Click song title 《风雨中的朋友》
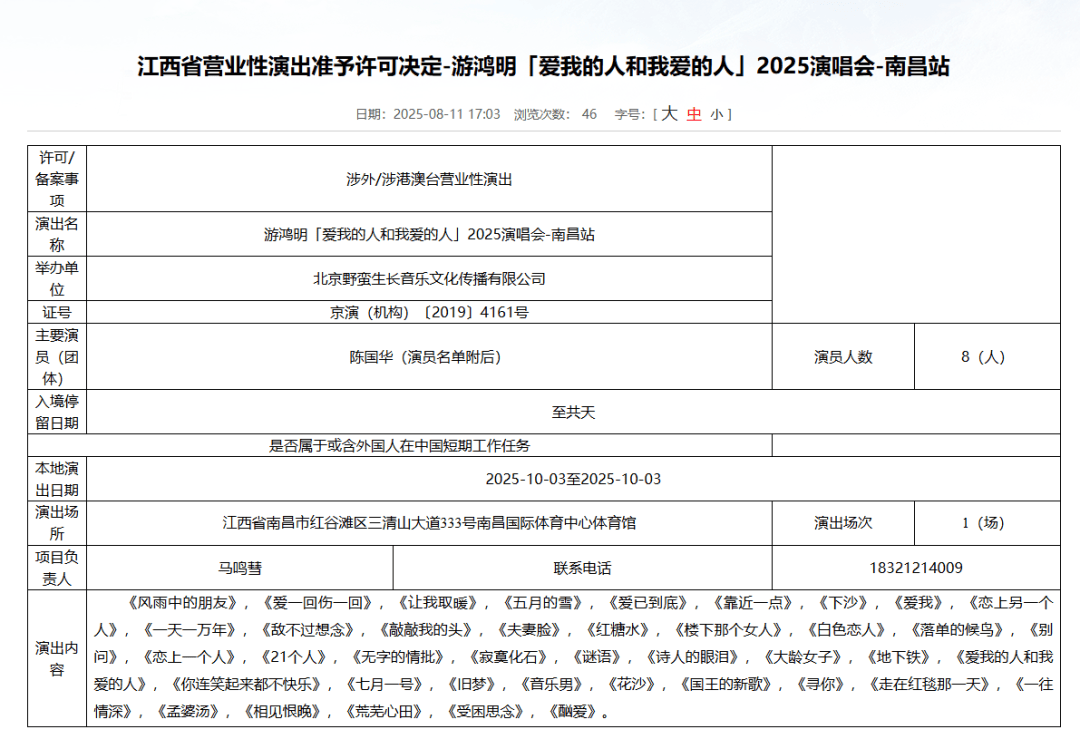 coord(183,603)
